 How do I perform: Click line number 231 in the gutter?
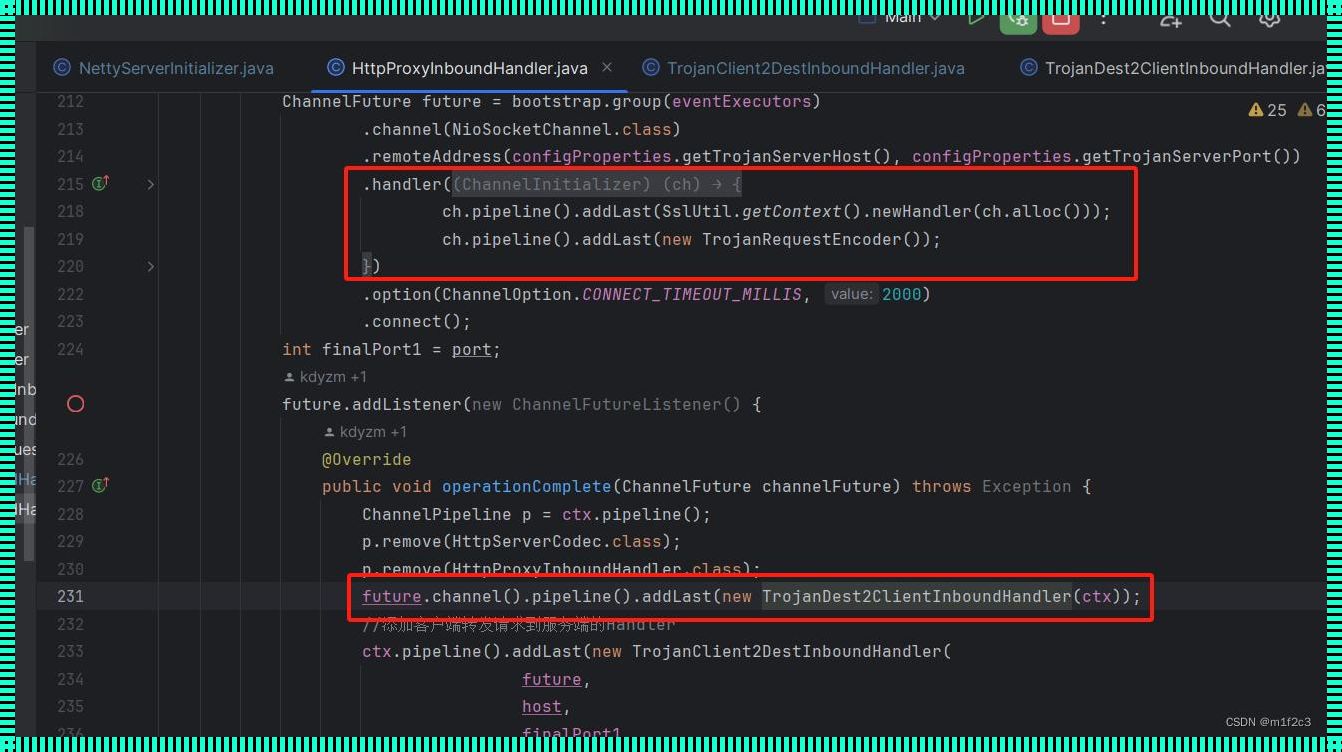click(70, 596)
